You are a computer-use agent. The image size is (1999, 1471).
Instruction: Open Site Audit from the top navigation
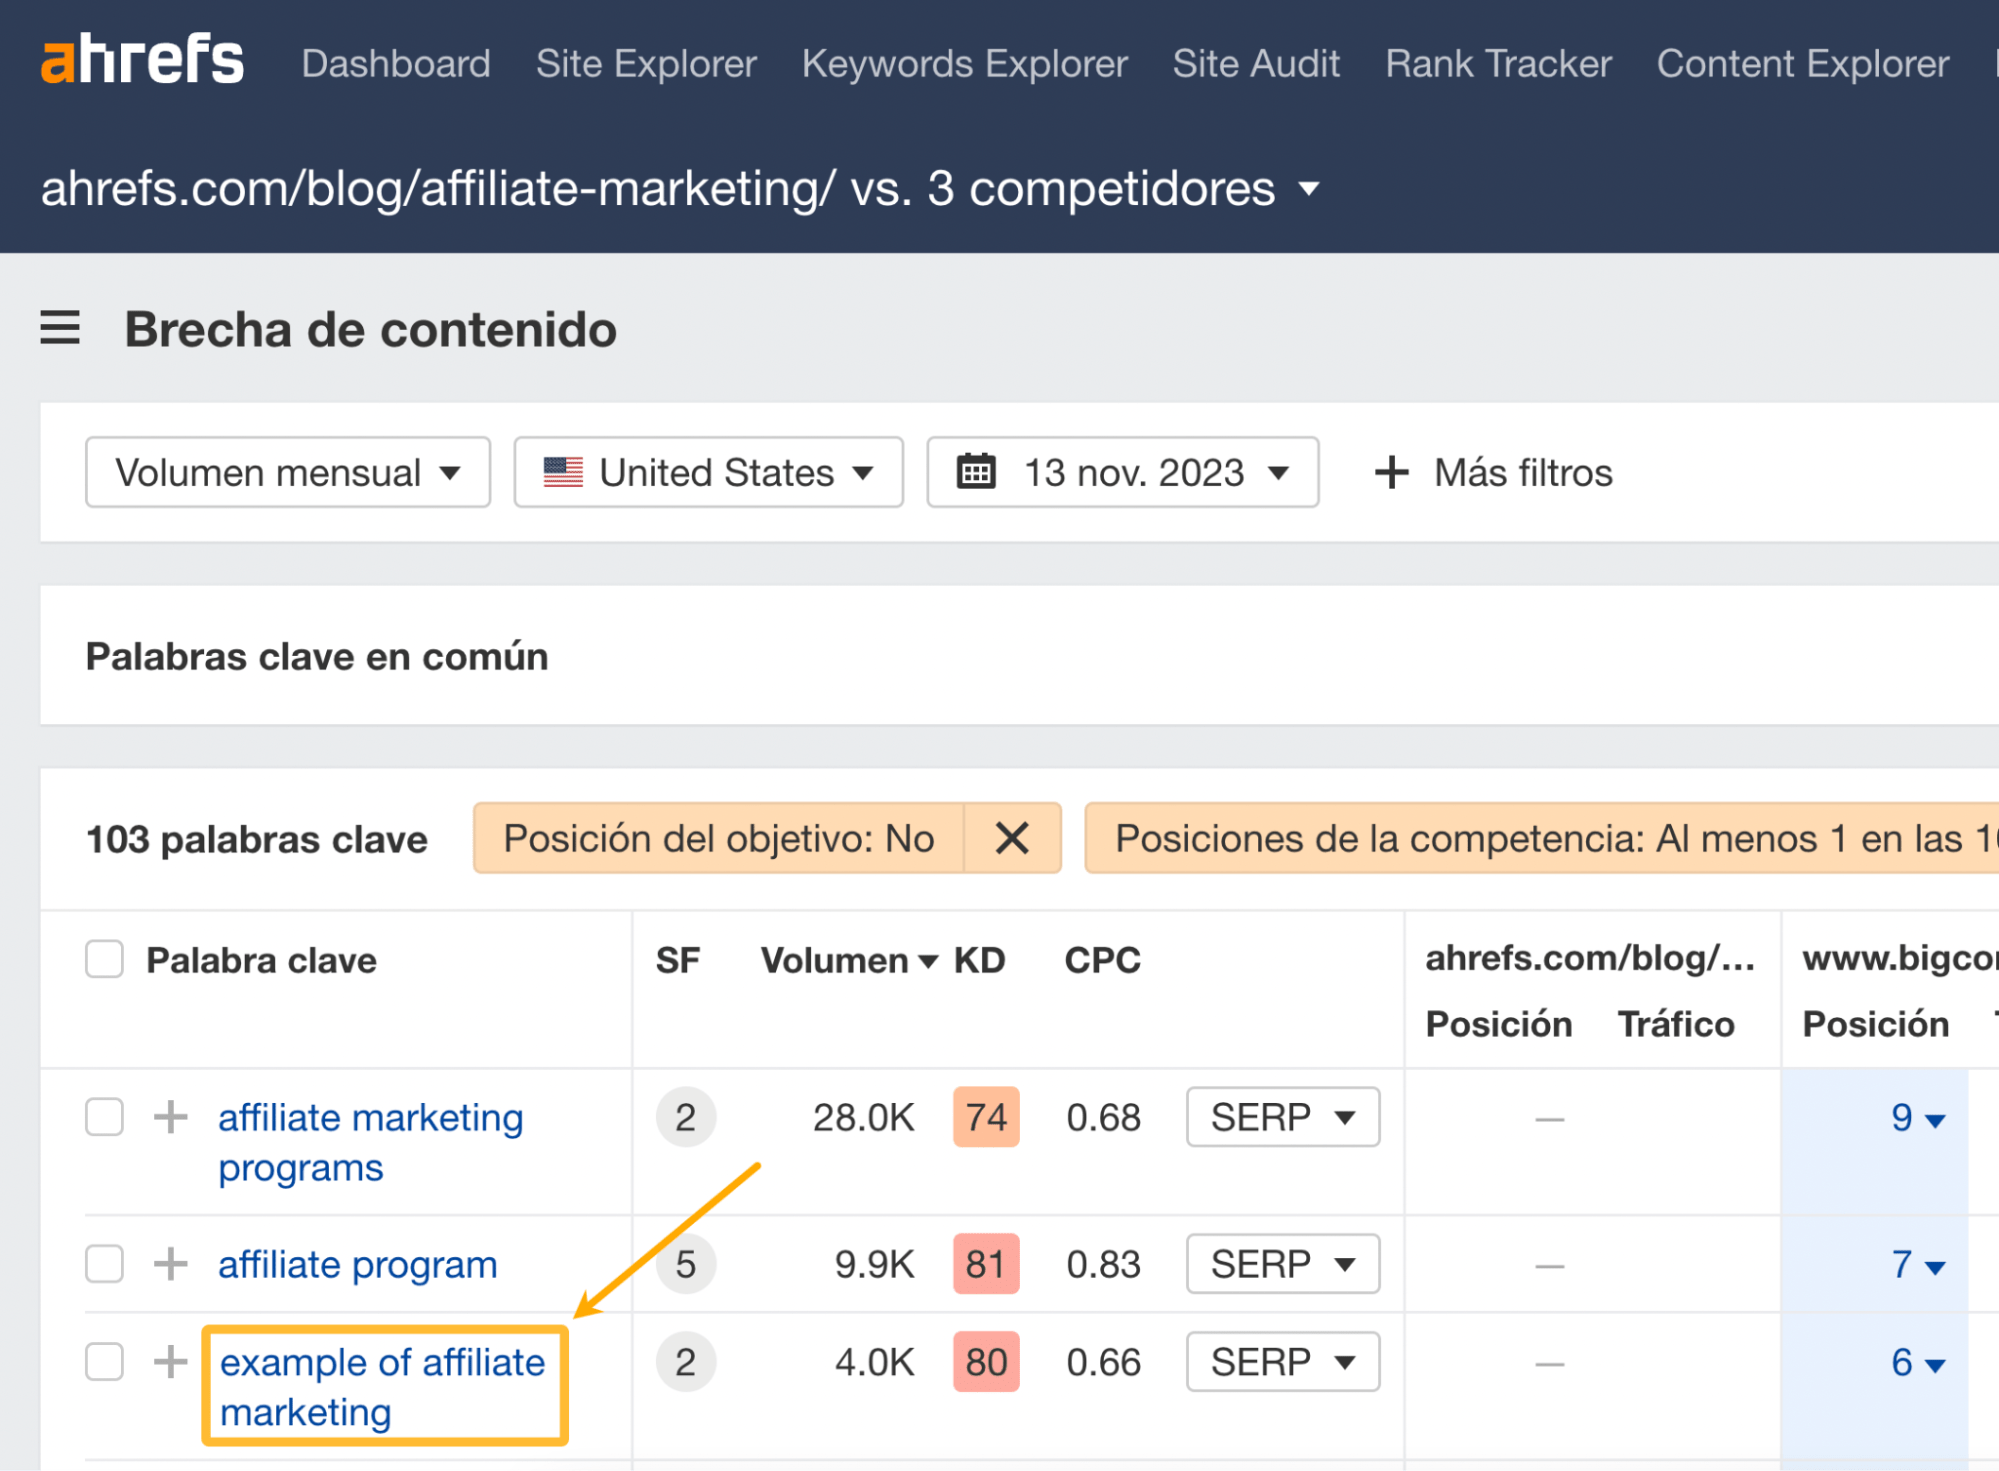(x=1256, y=62)
